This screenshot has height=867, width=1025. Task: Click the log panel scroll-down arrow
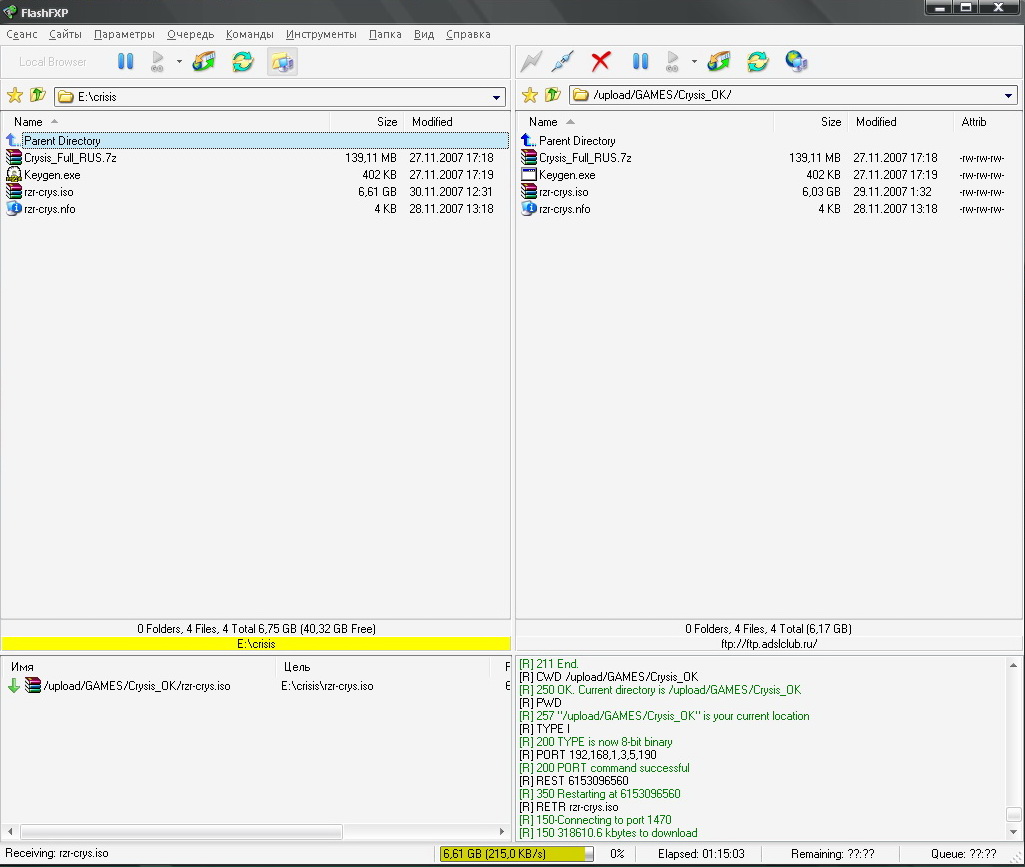(x=1013, y=832)
